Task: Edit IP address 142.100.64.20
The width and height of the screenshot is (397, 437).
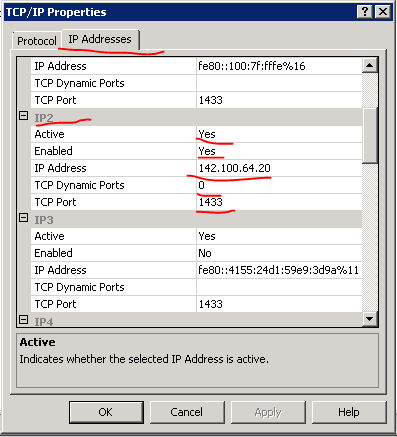Action: [279, 168]
